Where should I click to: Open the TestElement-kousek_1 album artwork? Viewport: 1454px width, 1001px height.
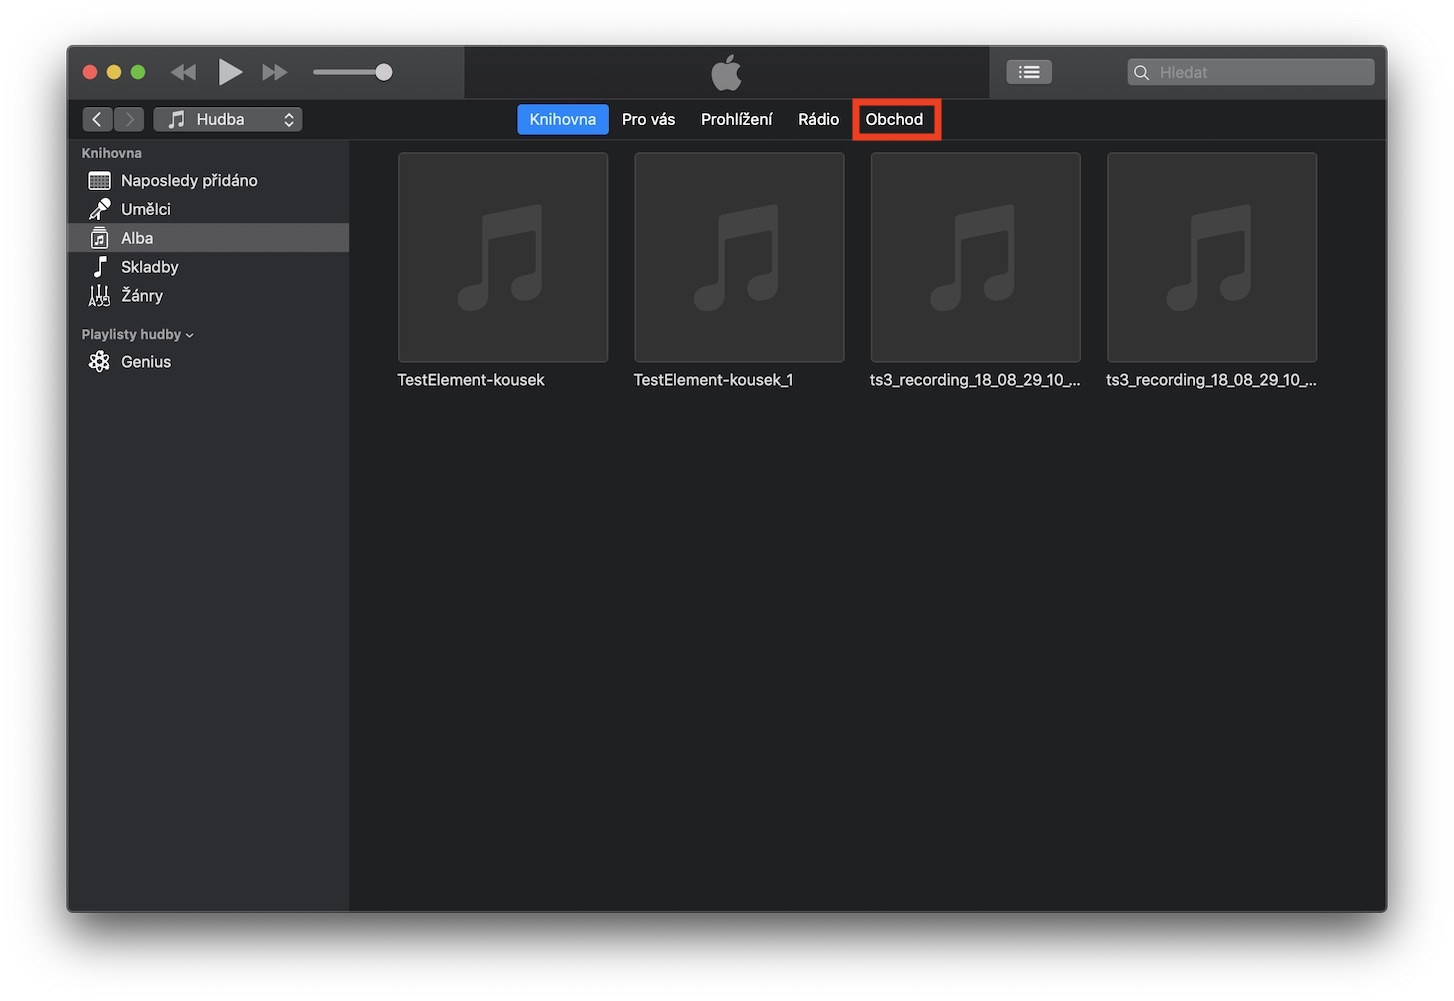739,257
